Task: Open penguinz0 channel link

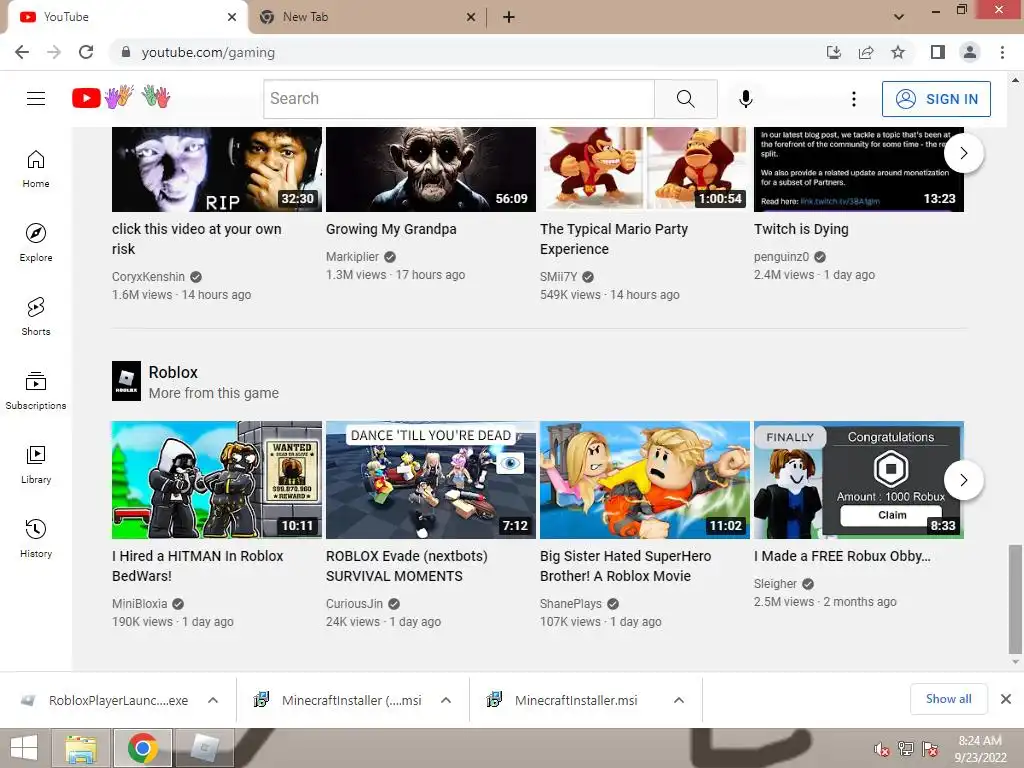Action: (781, 257)
